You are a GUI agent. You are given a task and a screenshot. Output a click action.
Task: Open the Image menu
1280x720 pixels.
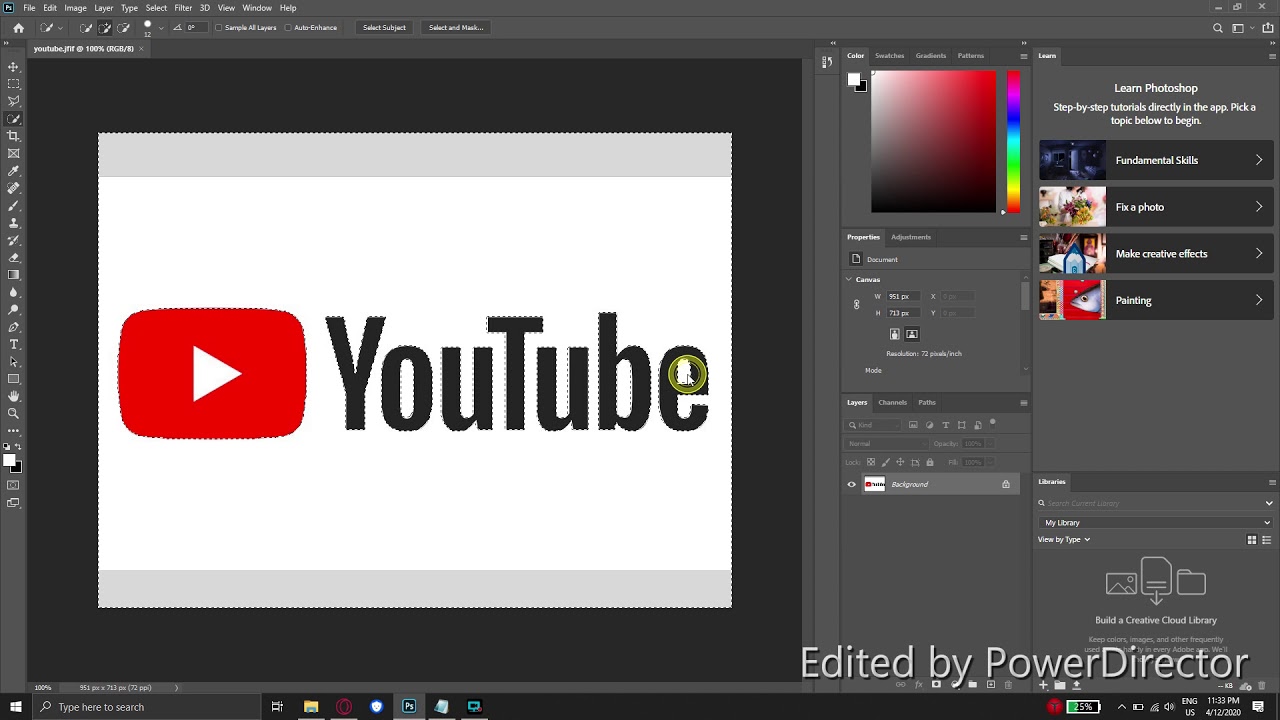75,8
